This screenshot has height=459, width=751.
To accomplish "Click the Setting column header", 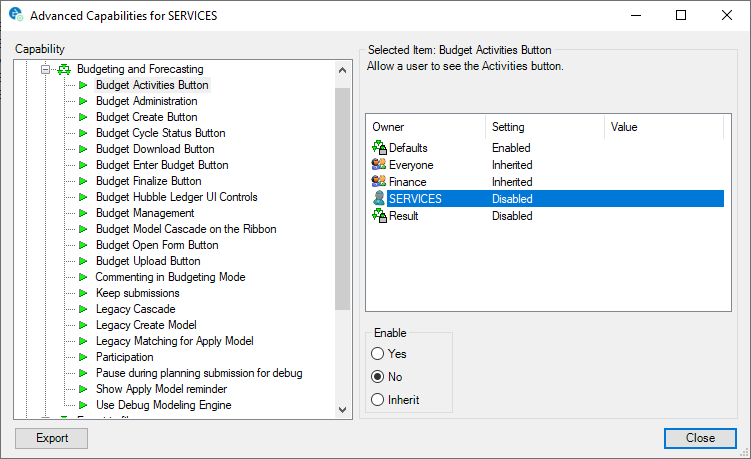I will pos(544,127).
